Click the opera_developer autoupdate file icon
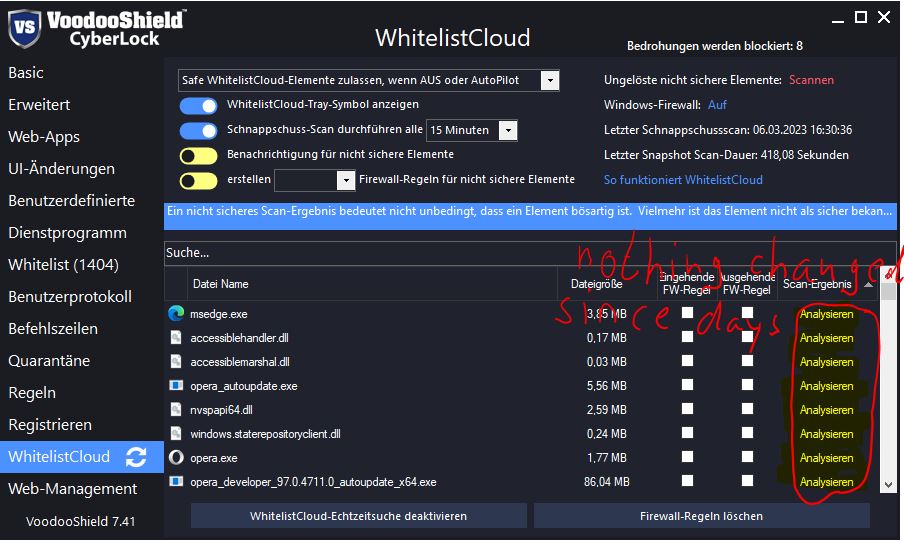904x542 pixels. pyautogui.click(x=176, y=481)
